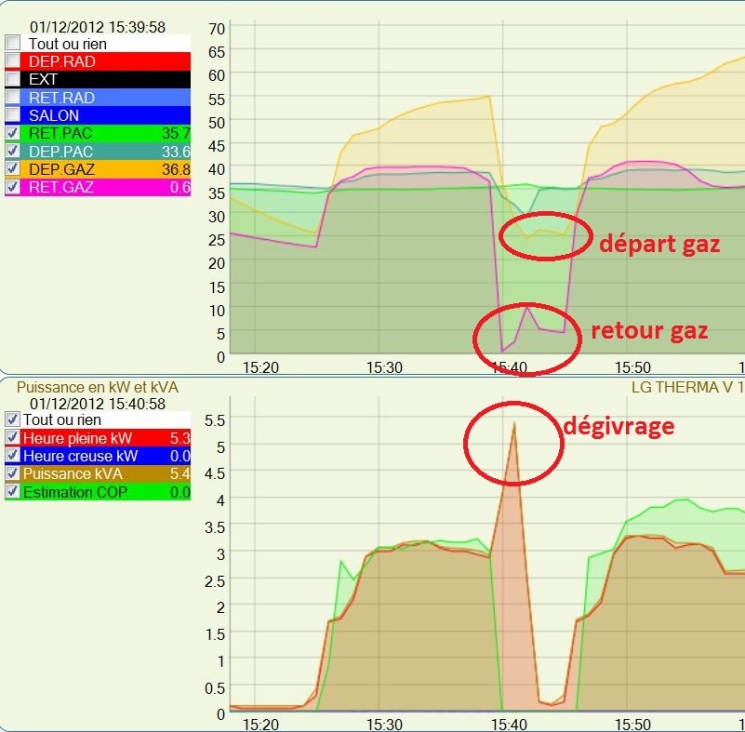Tick the RET.RAD series checkbox
The image size is (745, 732).
click(x=12, y=97)
